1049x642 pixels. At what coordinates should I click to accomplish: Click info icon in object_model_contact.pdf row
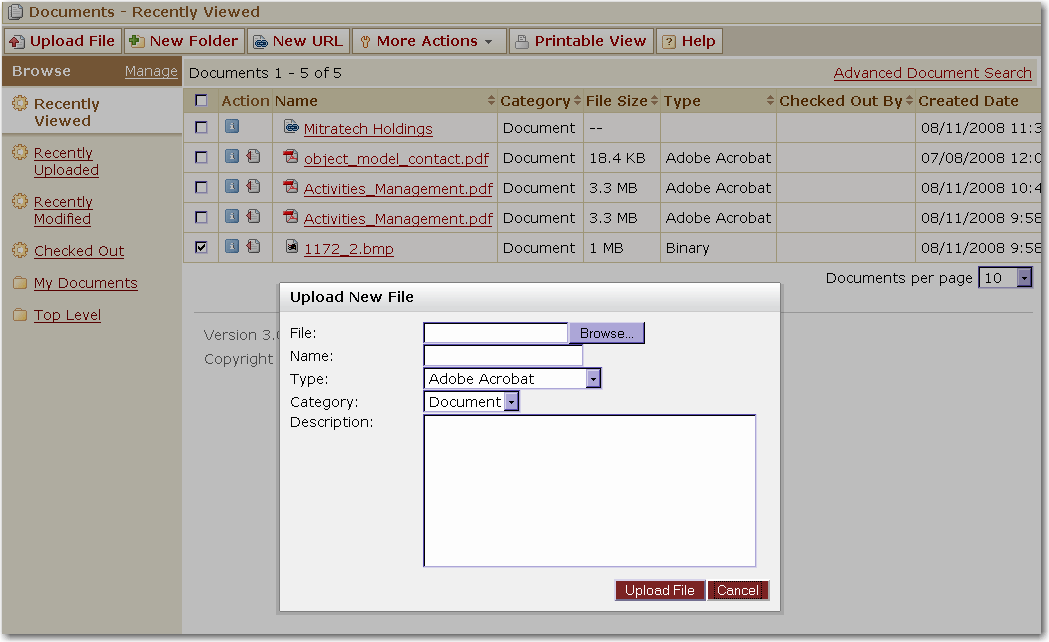[231, 156]
